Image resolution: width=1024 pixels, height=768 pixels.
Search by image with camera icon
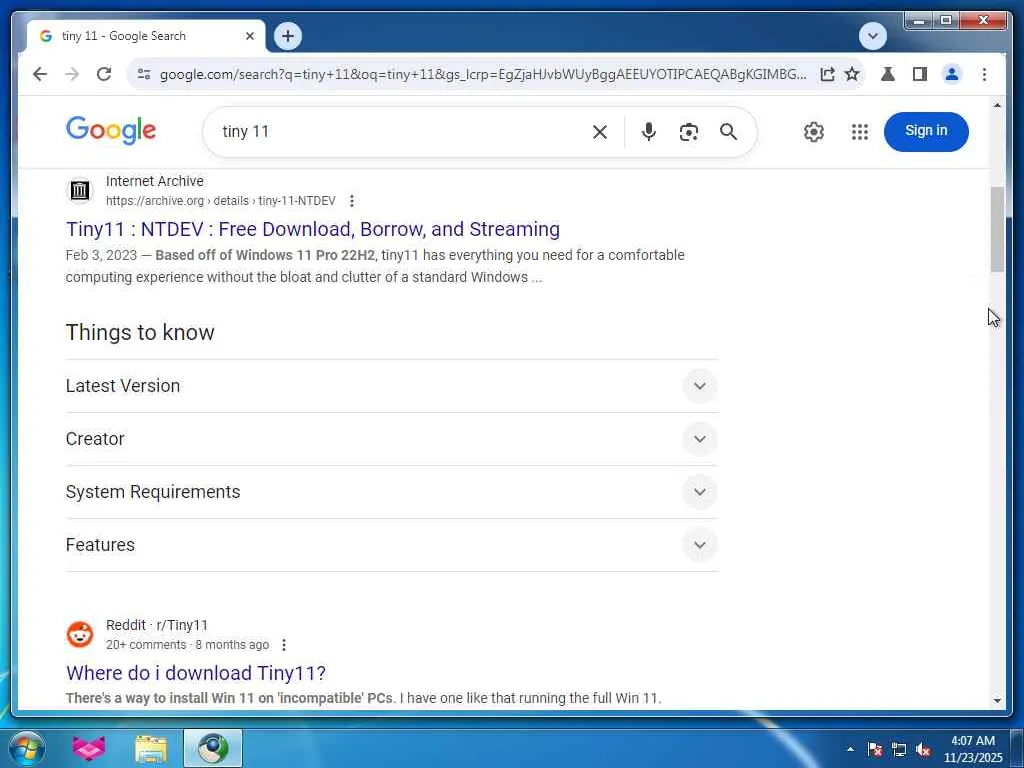688,132
